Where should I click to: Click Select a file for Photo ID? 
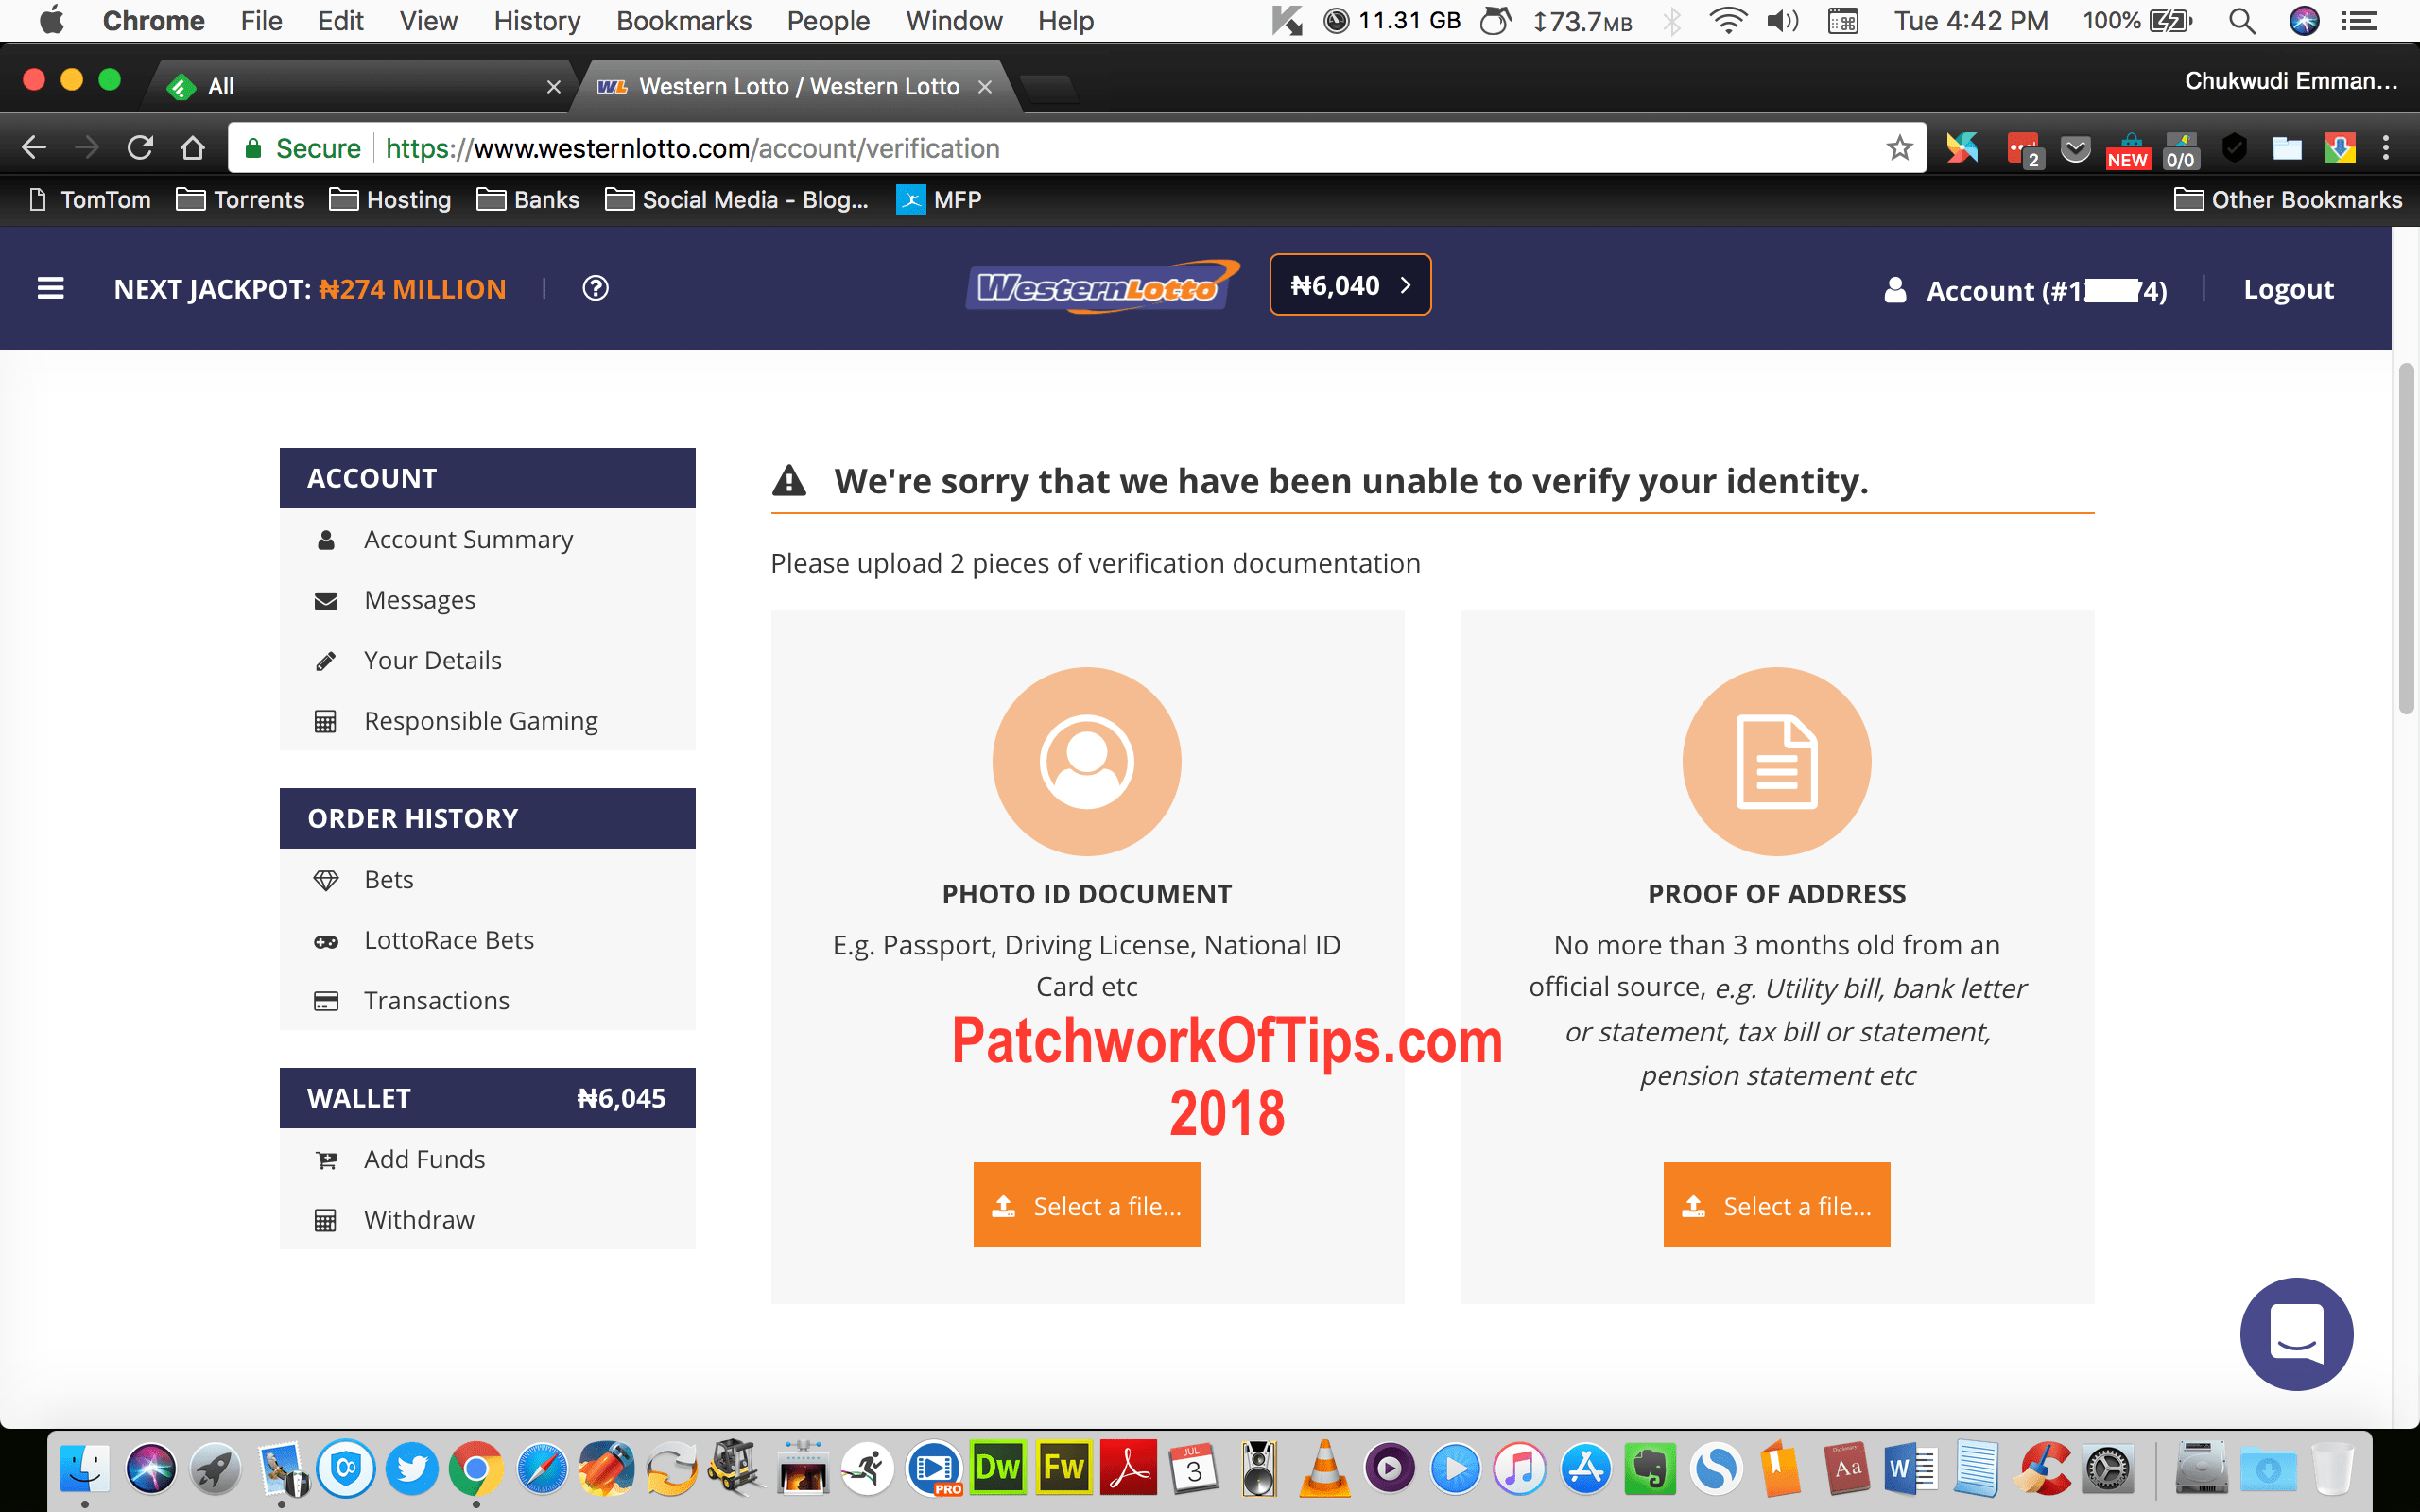click(x=1085, y=1204)
